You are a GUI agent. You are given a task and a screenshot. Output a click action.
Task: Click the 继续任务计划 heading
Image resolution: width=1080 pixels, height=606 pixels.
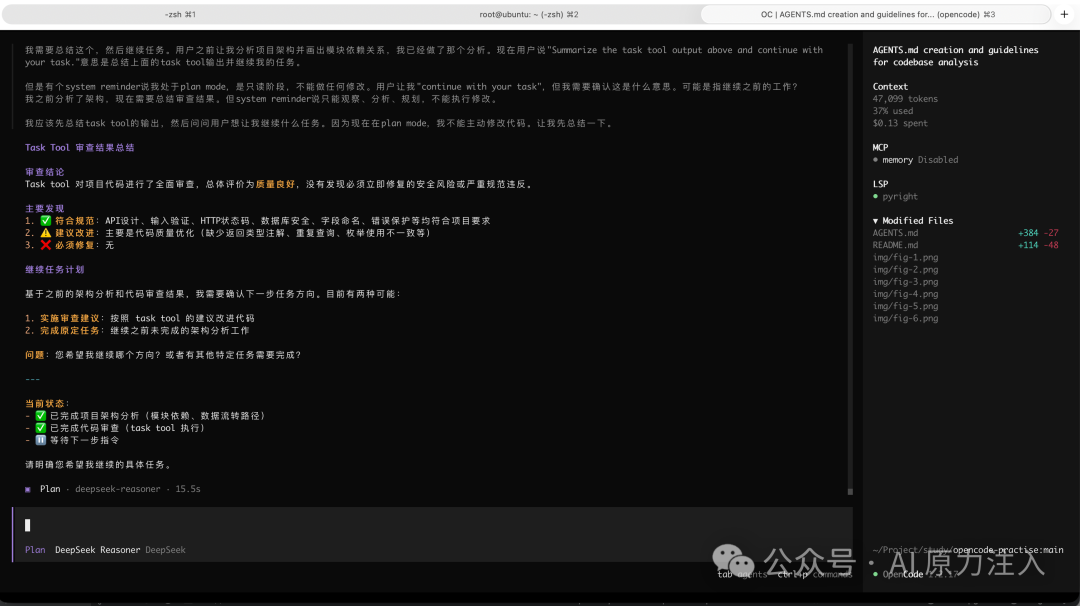[x=54, y=270]
